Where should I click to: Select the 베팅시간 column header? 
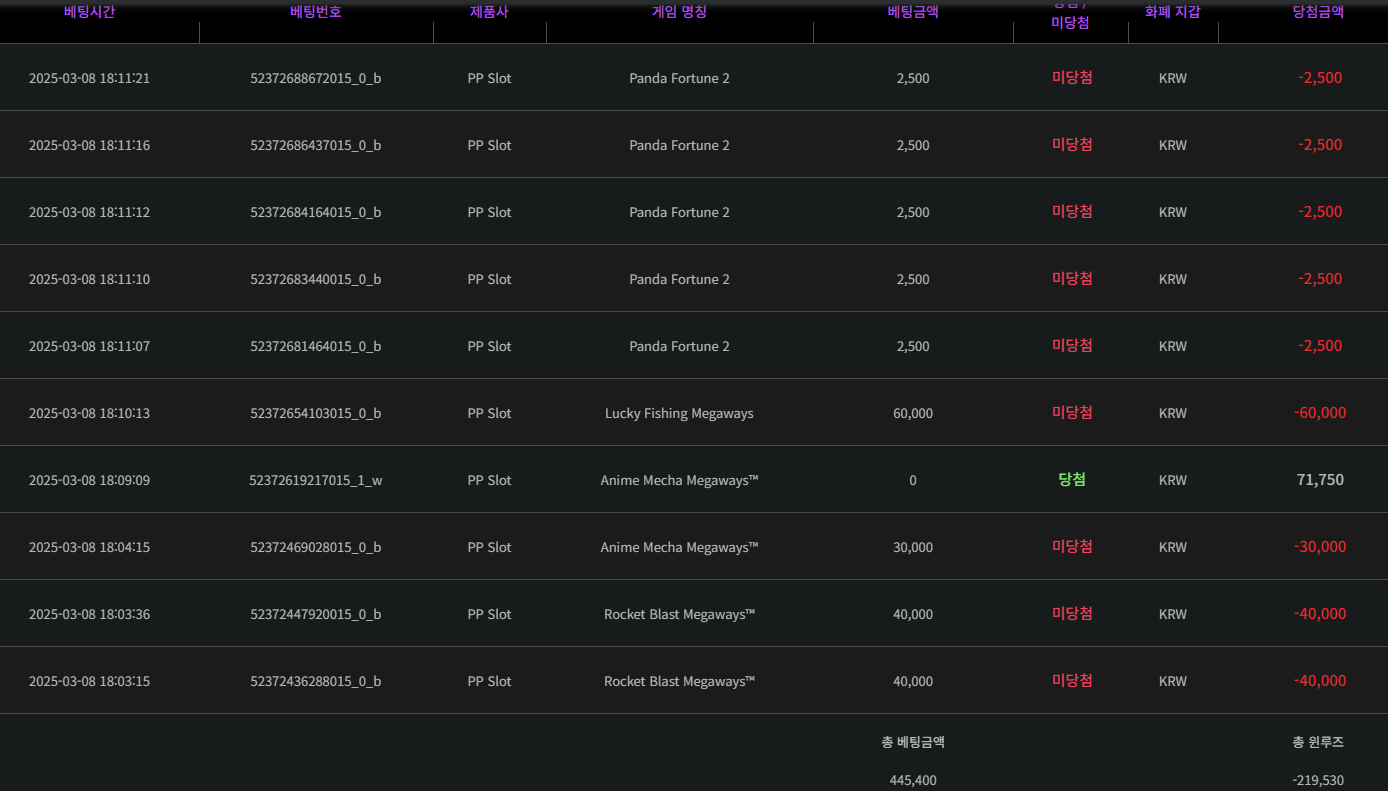(x=89, y=12)
